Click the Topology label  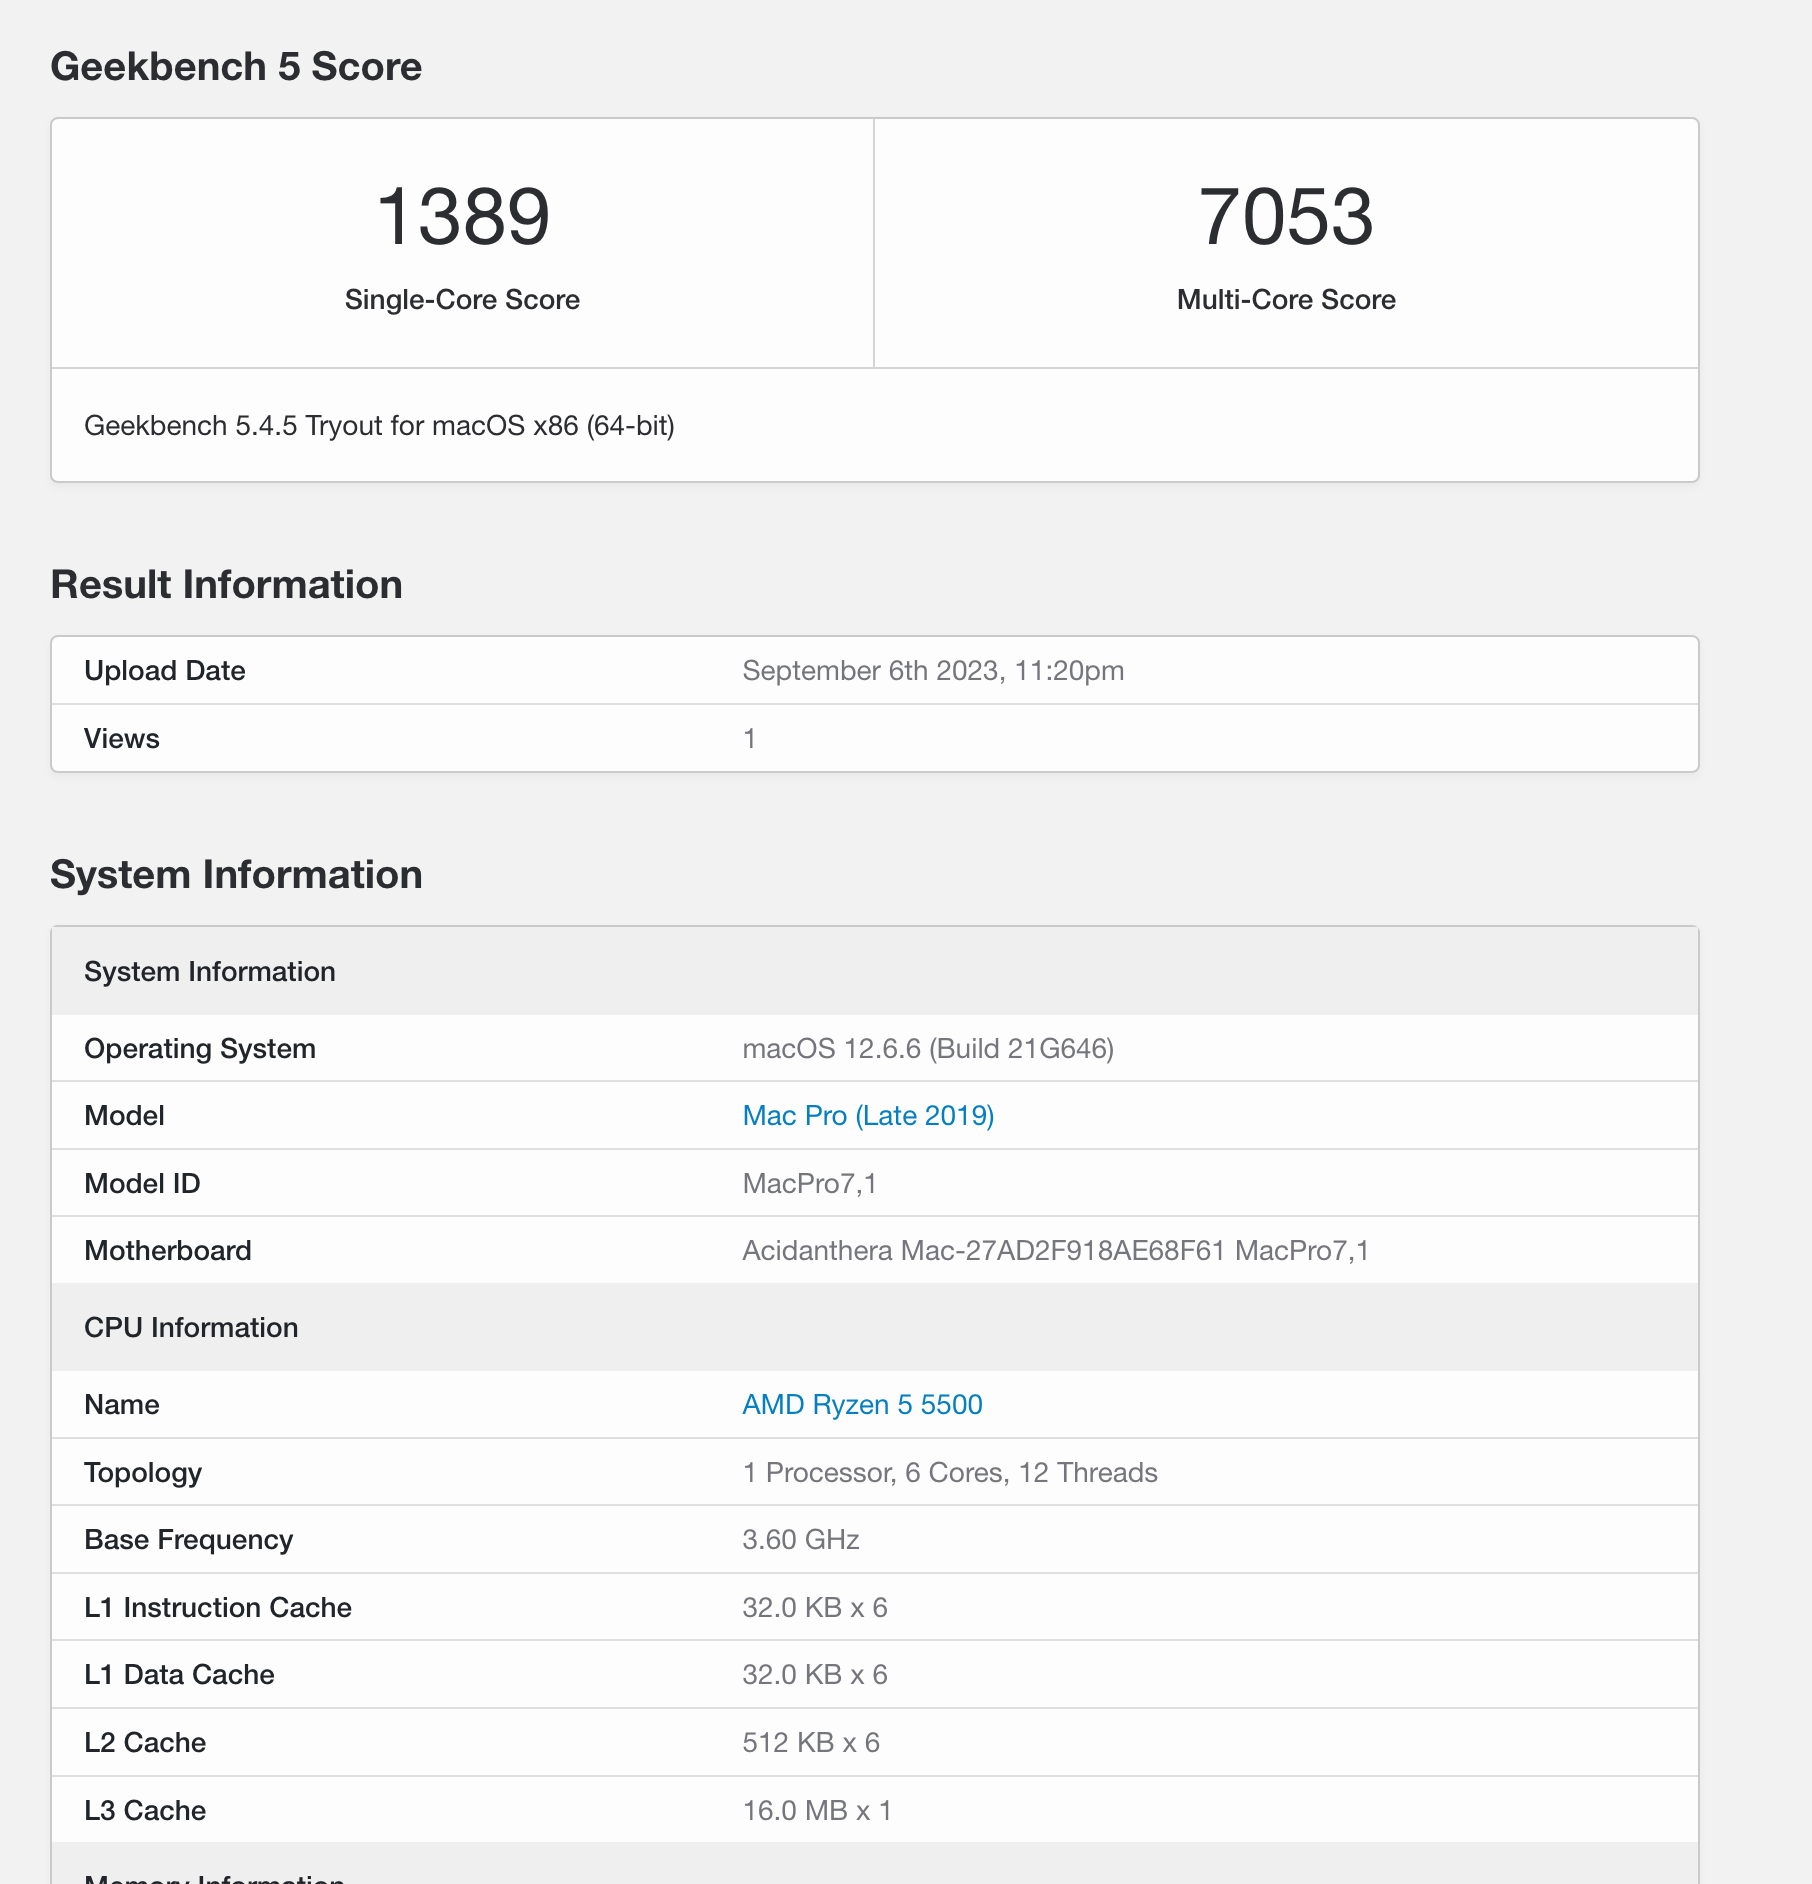tap(143, 1472)
